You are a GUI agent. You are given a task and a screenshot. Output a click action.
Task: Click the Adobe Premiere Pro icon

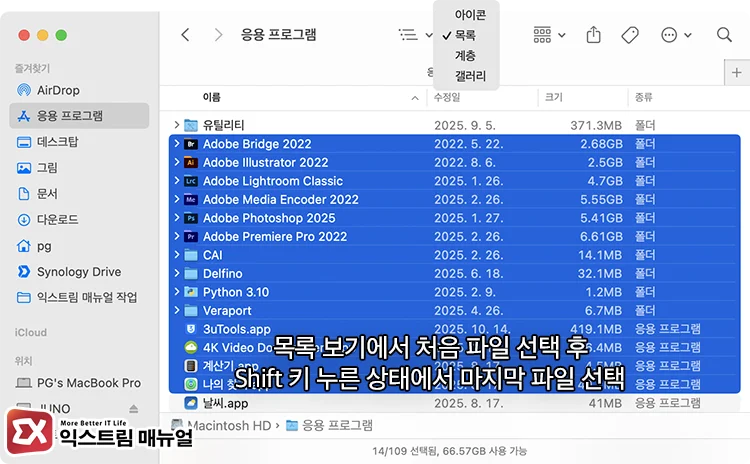pos(191,237)
